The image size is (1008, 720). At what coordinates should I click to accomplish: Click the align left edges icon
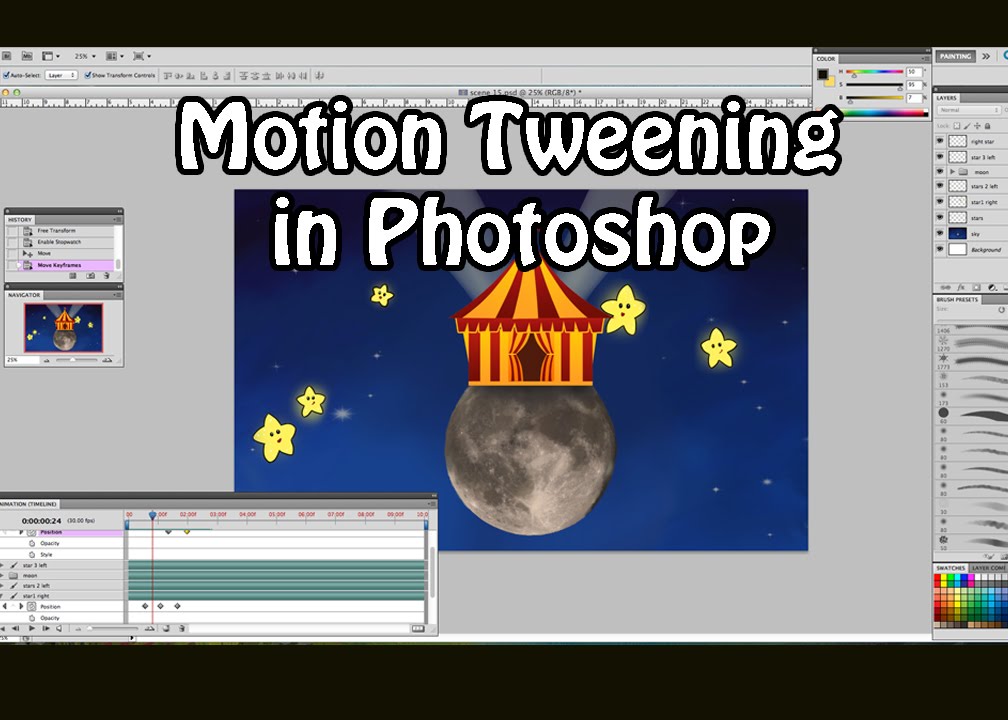(204, 76)
